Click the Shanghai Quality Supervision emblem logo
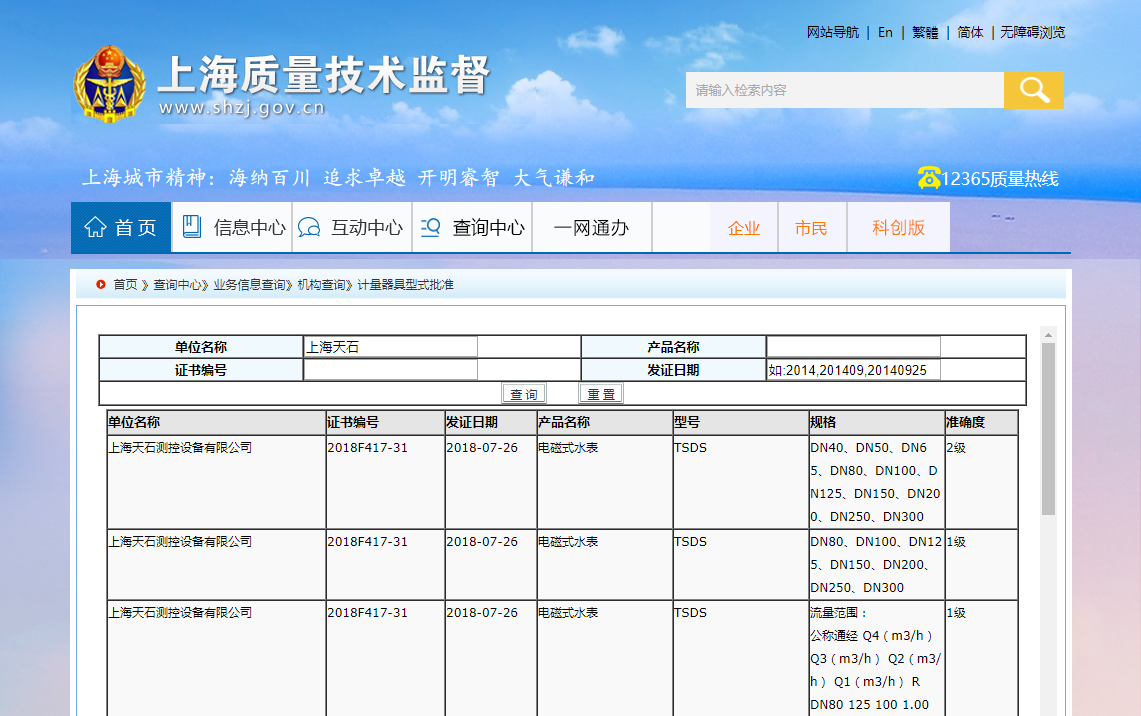The width and height of the screenshot is (1141, 716). click(109, 84)
